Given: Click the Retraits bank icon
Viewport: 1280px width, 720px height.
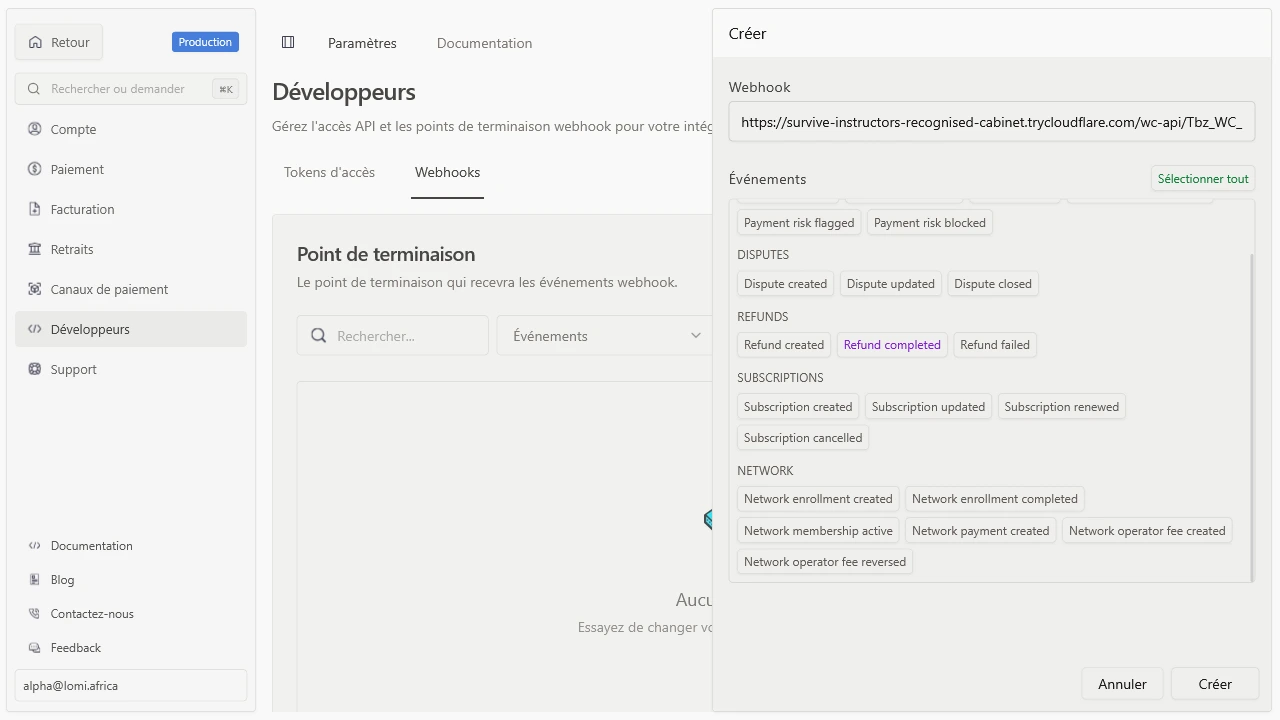Looking at the screenshot, I should tap(35, 249).
